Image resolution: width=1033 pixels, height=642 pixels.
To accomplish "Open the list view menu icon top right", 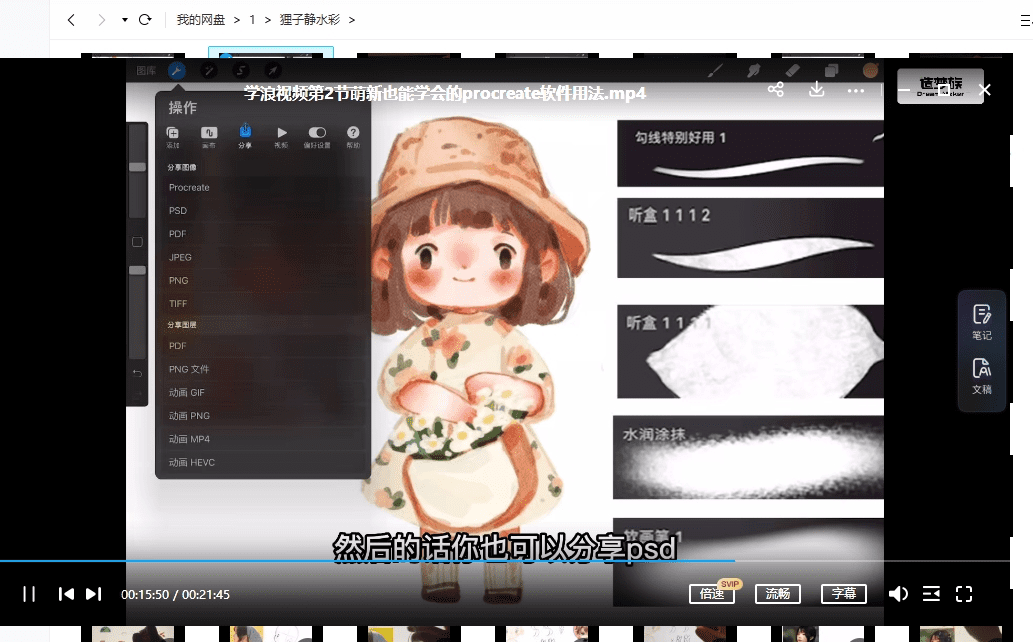I will 1025,20.
